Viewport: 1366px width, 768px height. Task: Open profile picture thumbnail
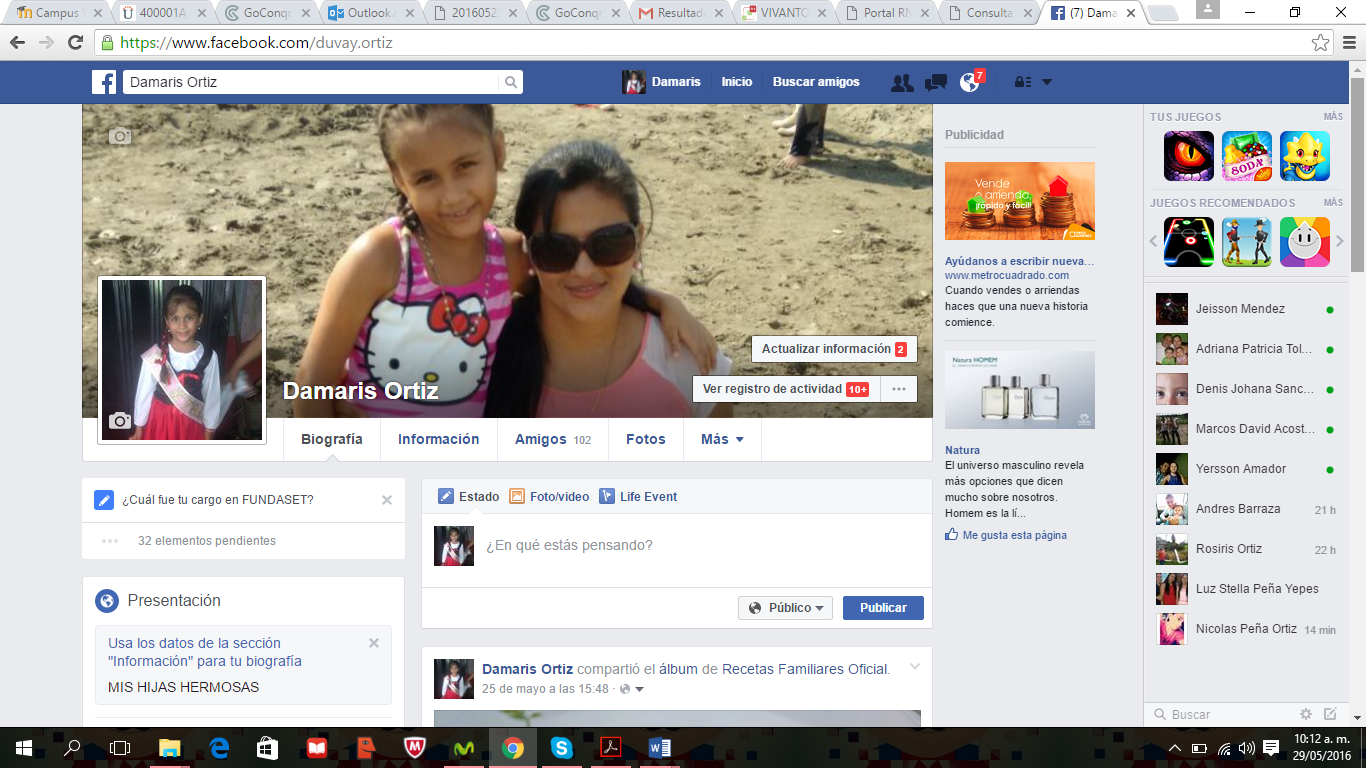pos(182,360)
